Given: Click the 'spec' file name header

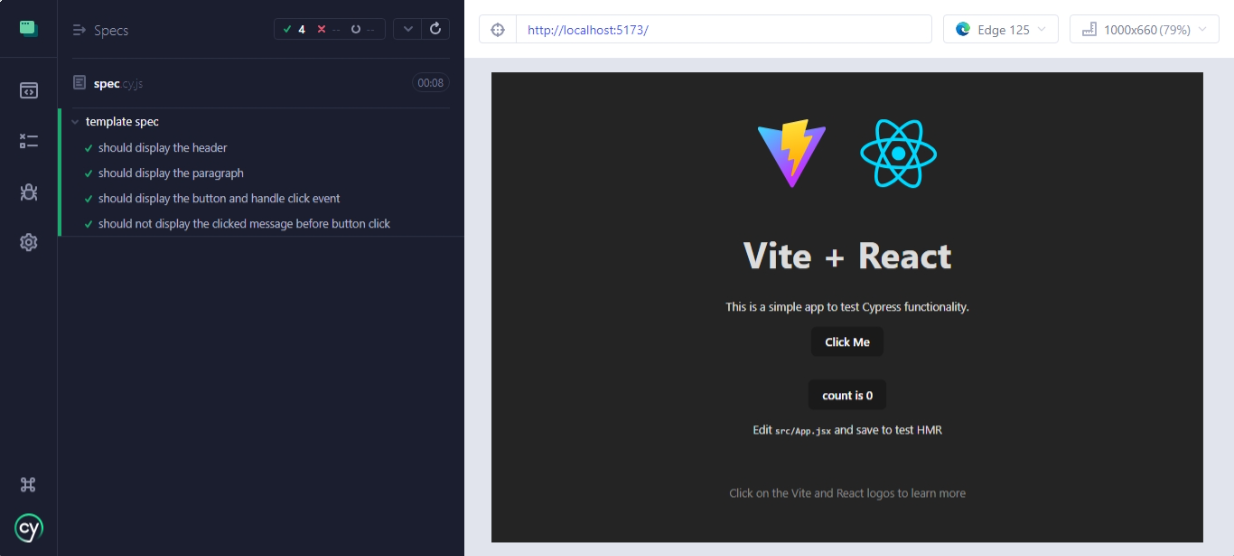Looking at the screenshot, I should pos(118,83).
